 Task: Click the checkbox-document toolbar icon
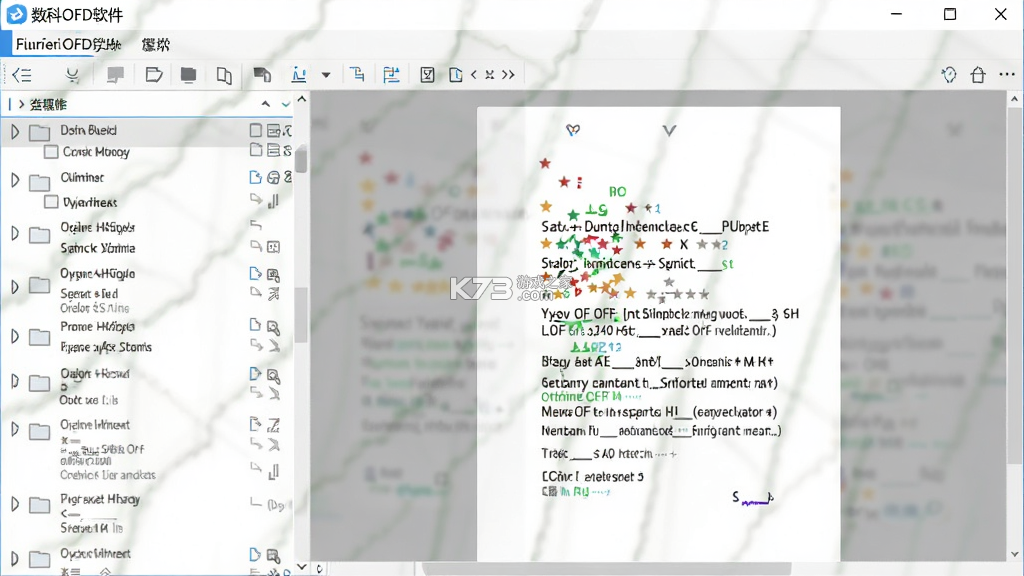(427, 75)
